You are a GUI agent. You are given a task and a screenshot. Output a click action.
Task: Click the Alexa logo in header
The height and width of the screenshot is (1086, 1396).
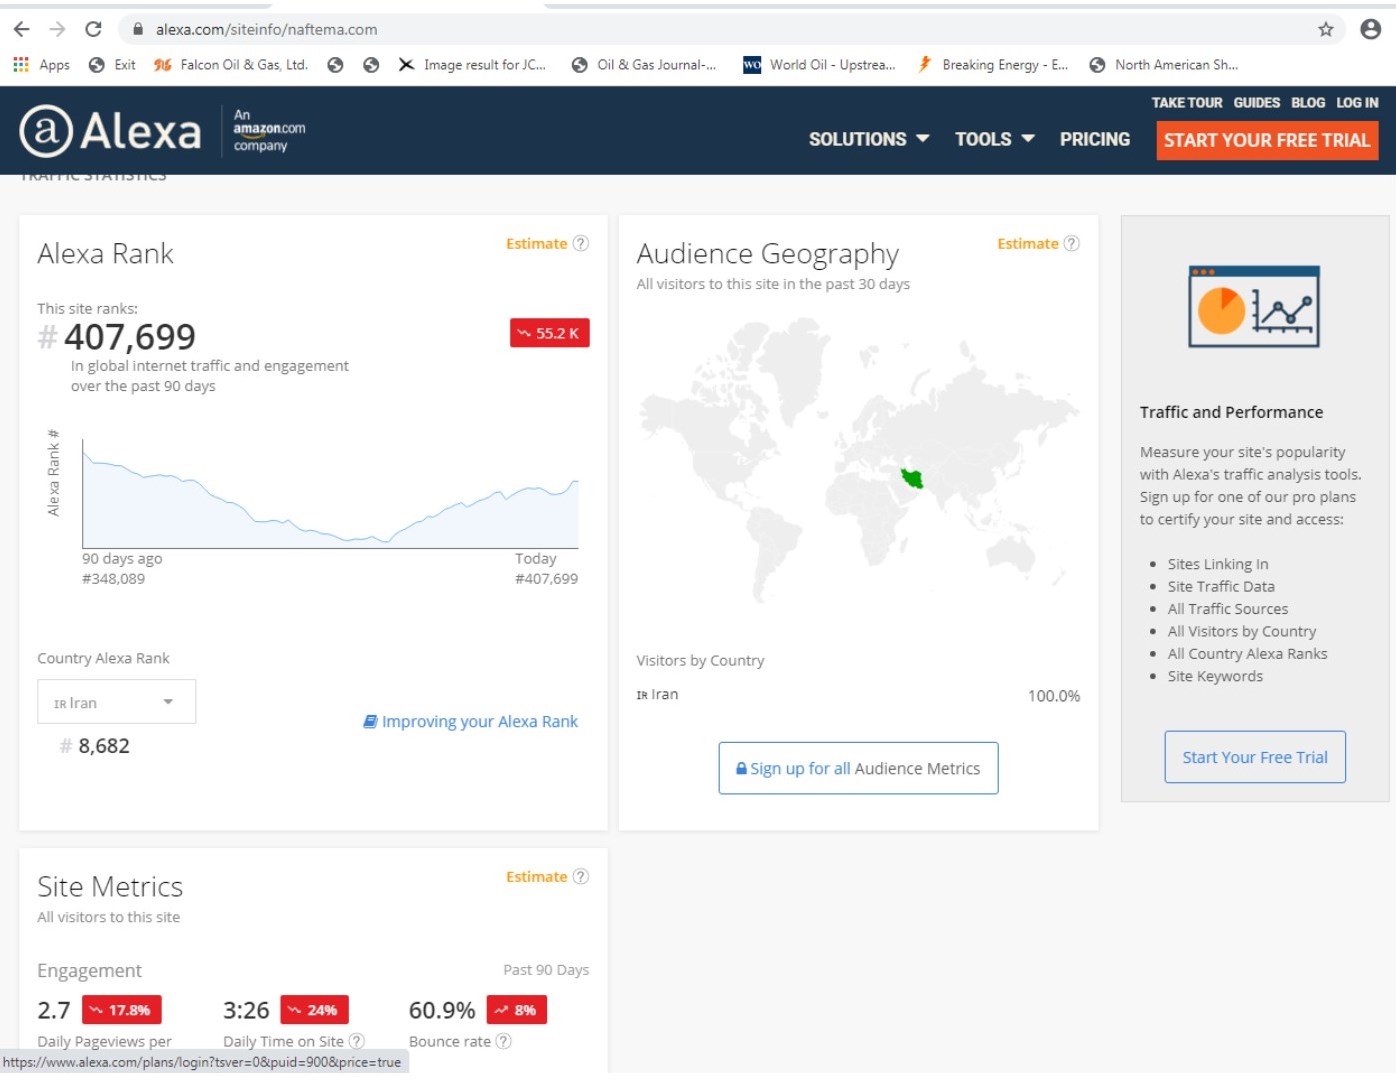click(111, 131)
